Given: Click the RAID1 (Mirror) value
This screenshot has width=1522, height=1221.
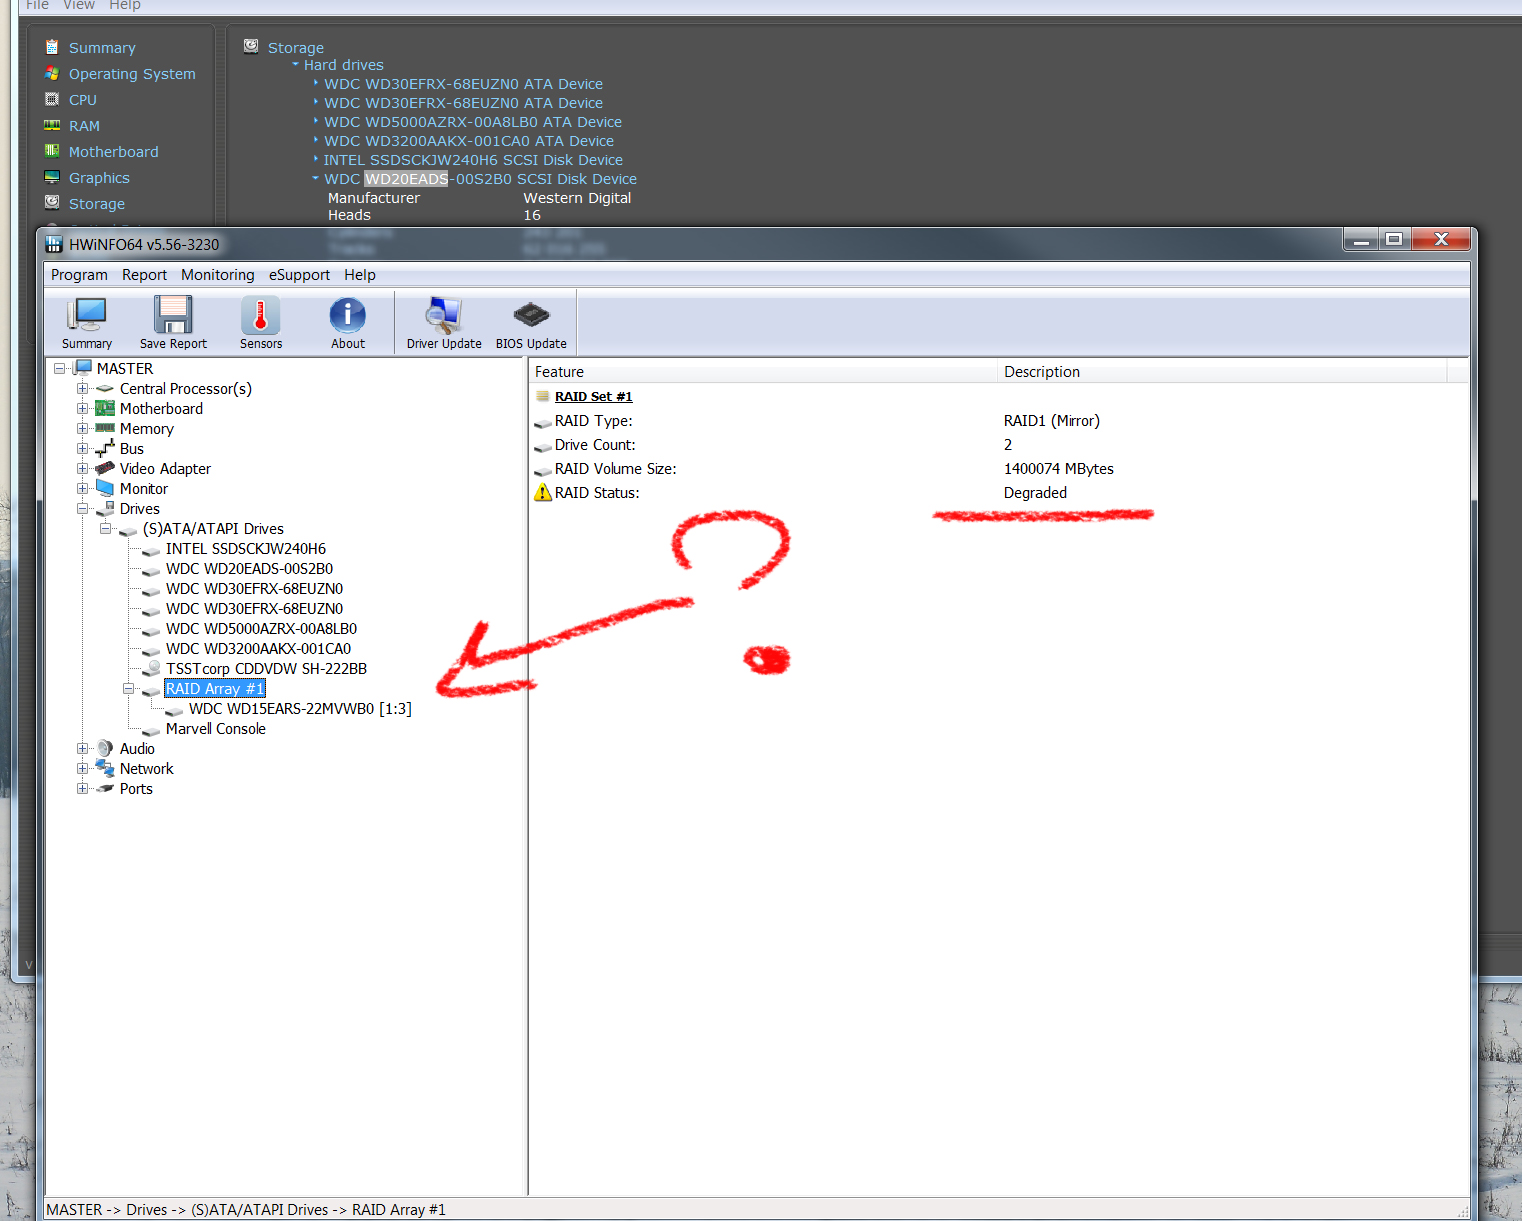Looking at the screenshot, I should coord(1052,421).
